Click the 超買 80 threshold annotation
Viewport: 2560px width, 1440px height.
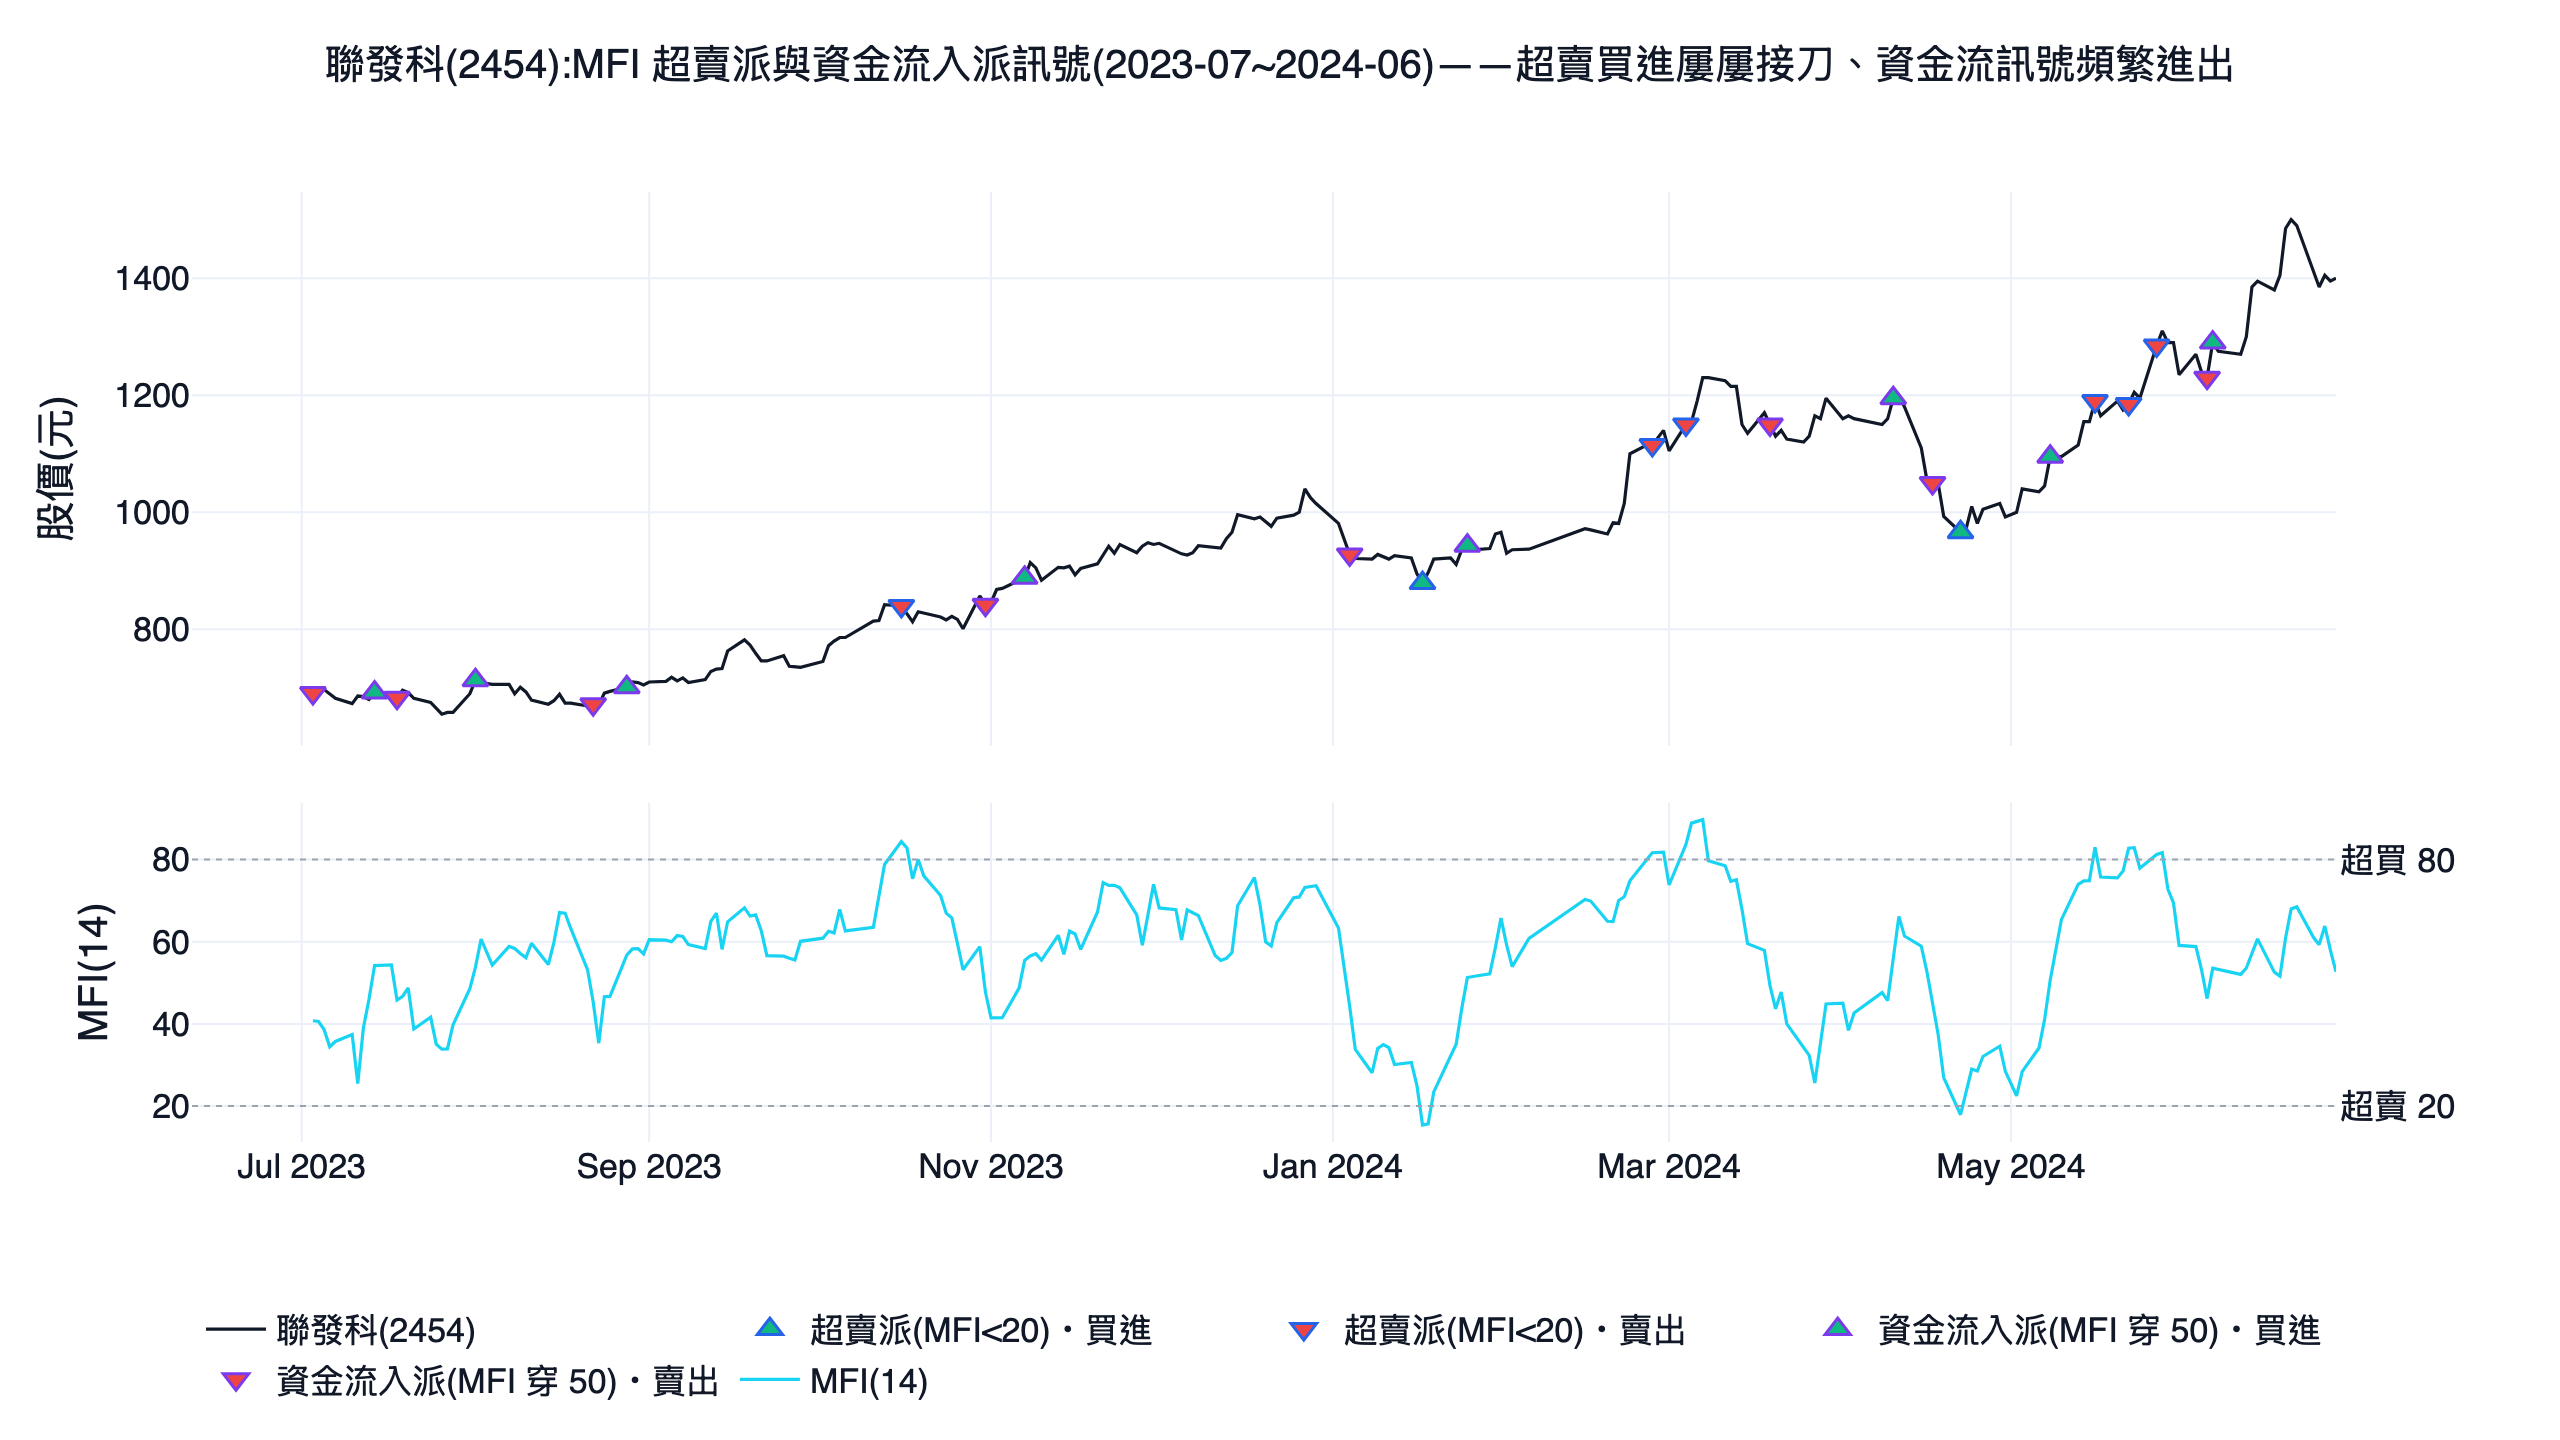click(2397, 860)
